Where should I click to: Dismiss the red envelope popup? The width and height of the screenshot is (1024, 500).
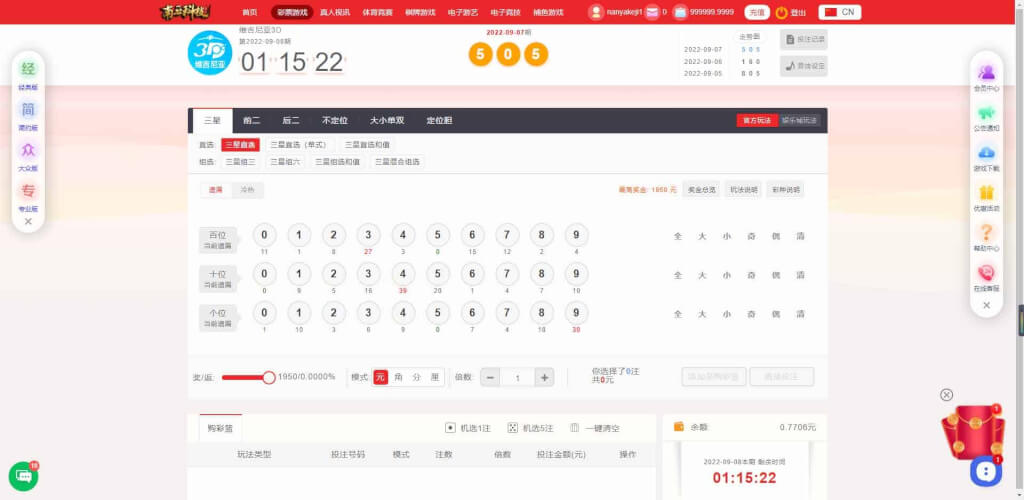(x=946, y=394)
